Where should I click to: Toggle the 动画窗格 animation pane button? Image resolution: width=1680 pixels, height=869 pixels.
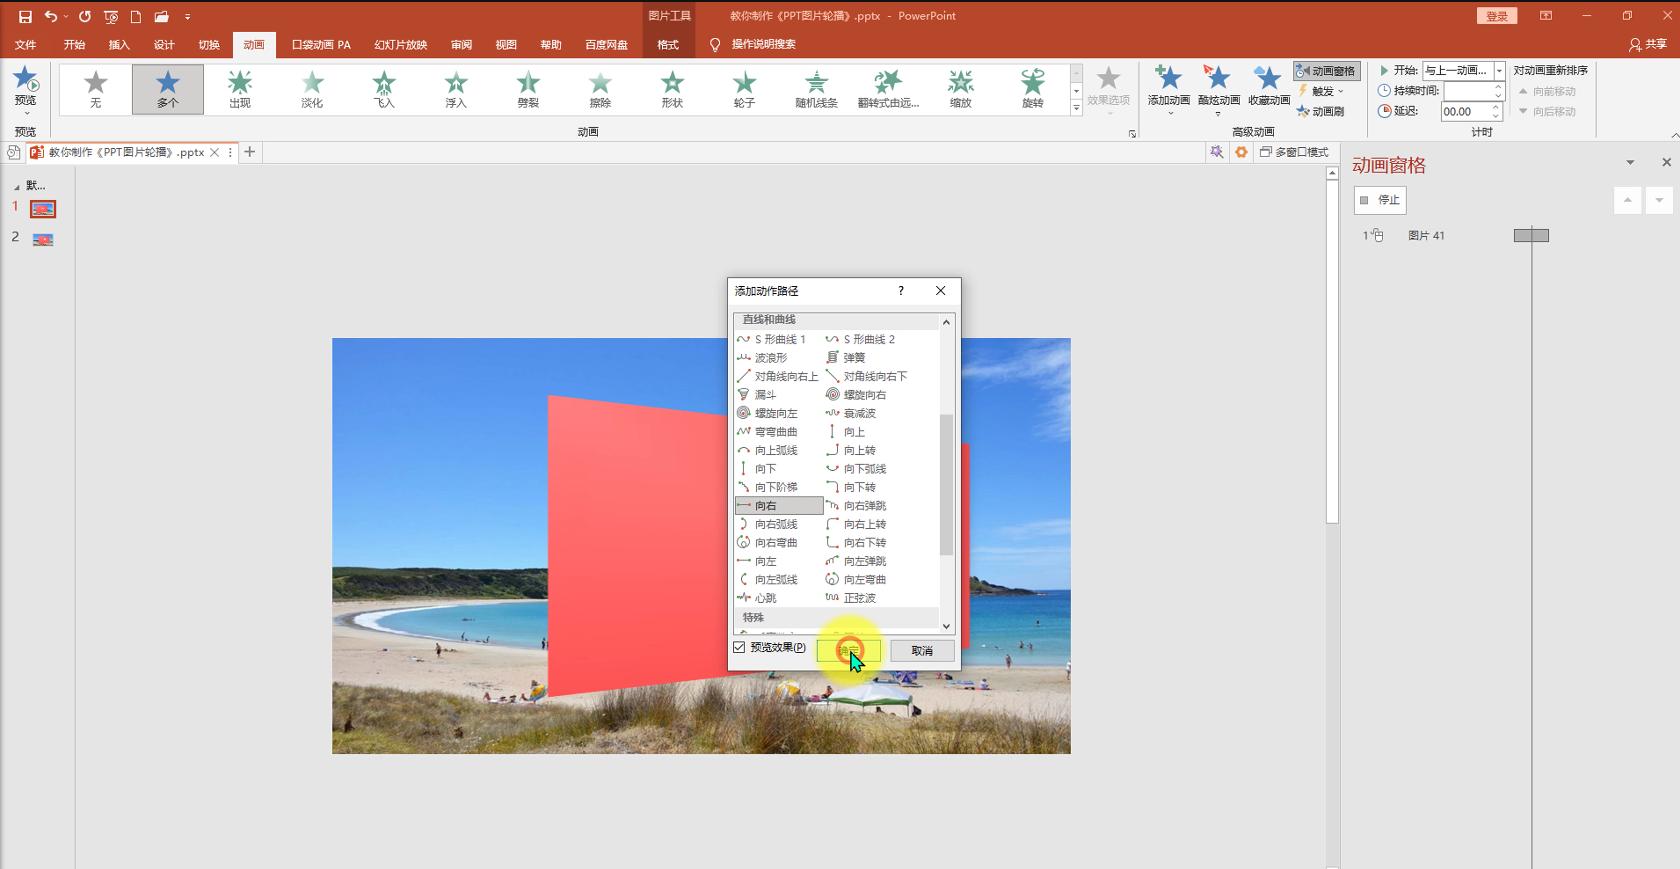[1326, 71]
